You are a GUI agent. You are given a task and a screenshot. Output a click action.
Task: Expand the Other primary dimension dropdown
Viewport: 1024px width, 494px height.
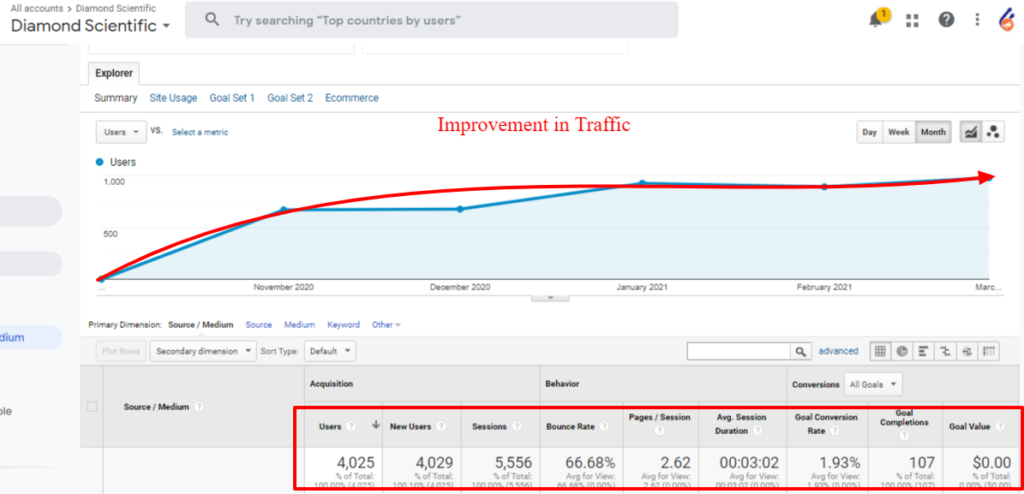pos(386,324)
